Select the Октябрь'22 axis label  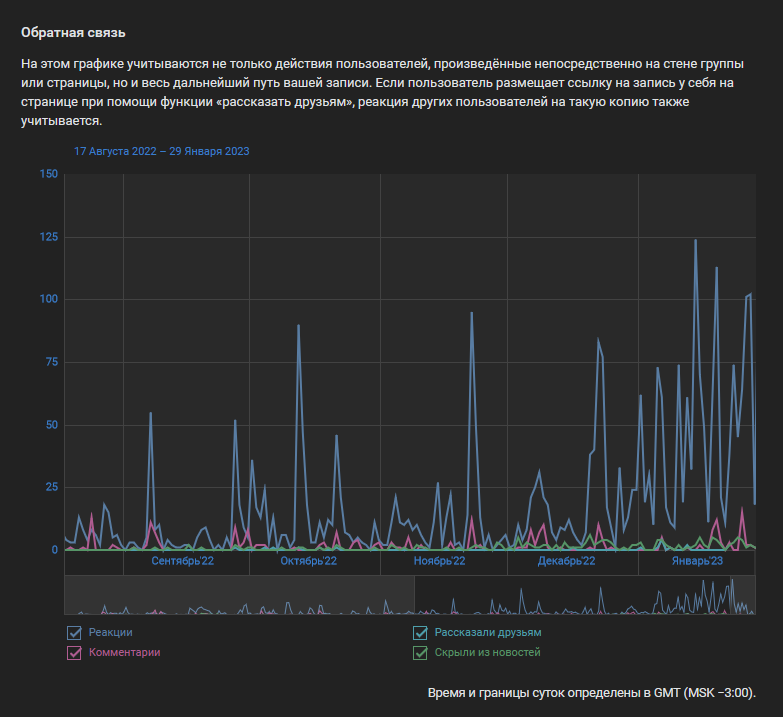point(309,561)
